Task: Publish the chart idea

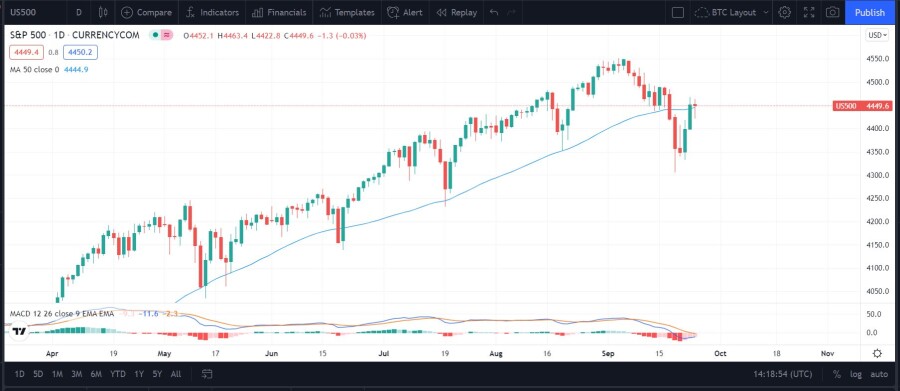Action: pyautogui.click(x=870, y=12)
